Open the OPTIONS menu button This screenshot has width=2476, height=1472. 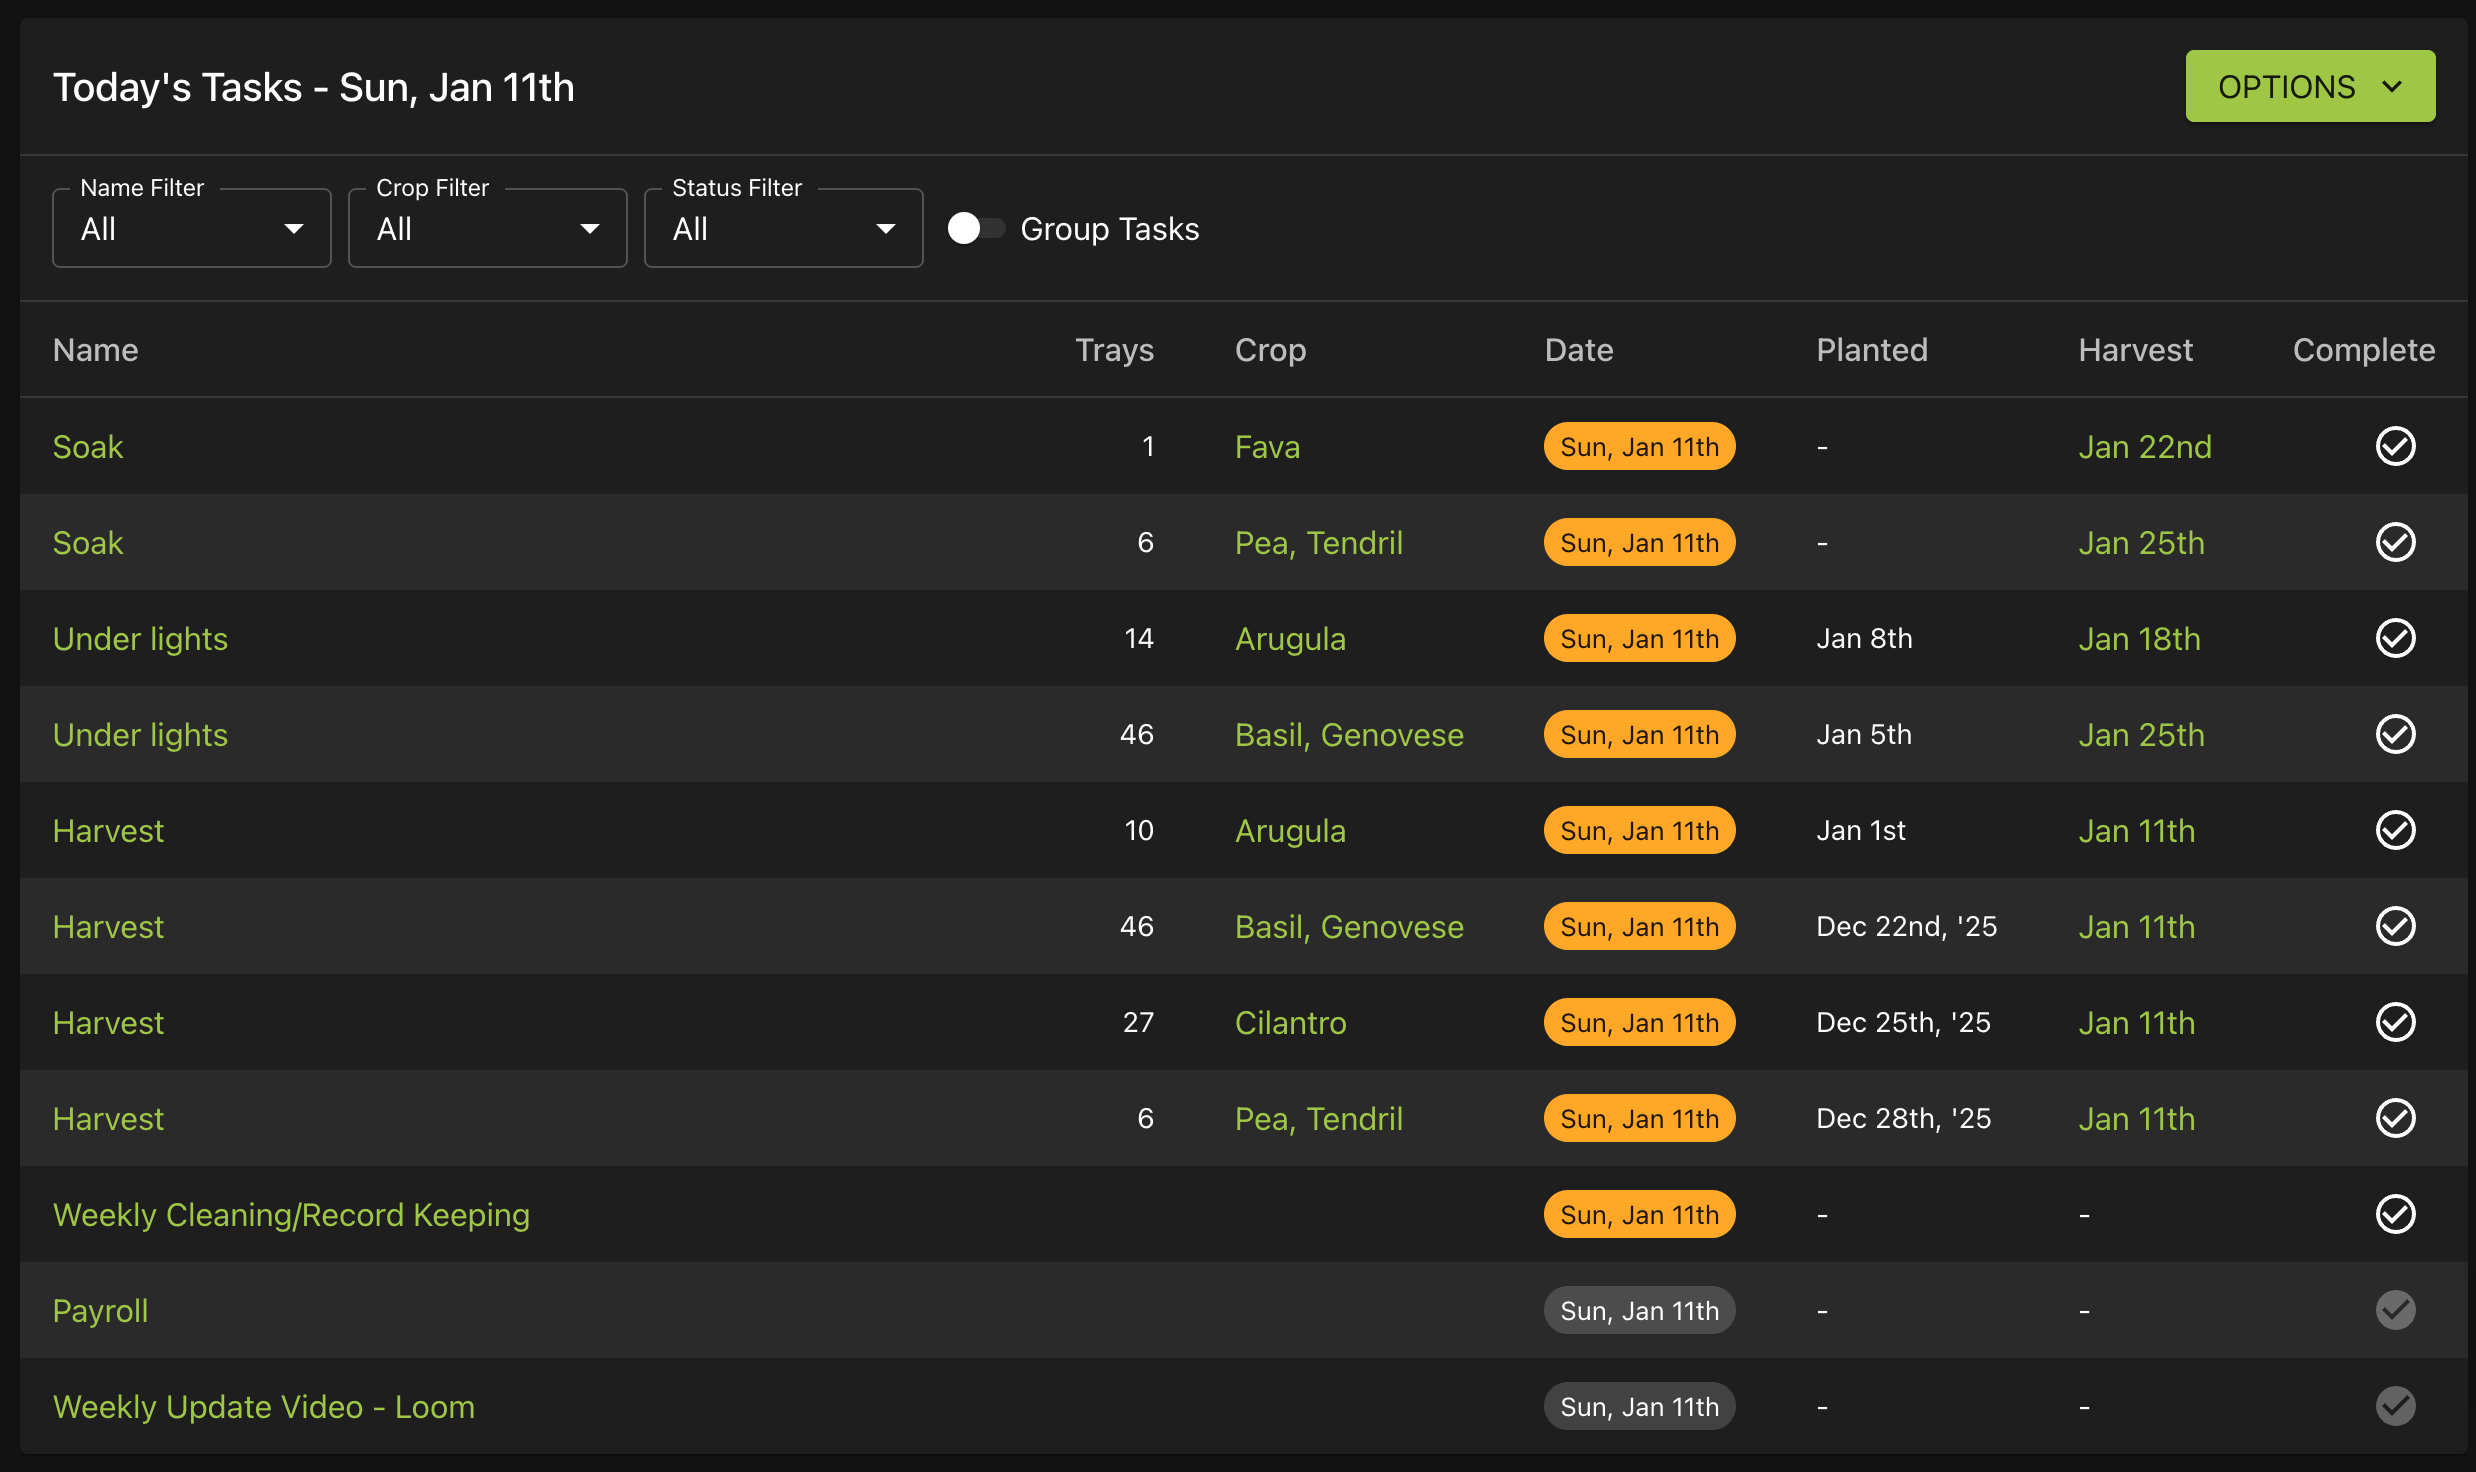pos(2310,86)
